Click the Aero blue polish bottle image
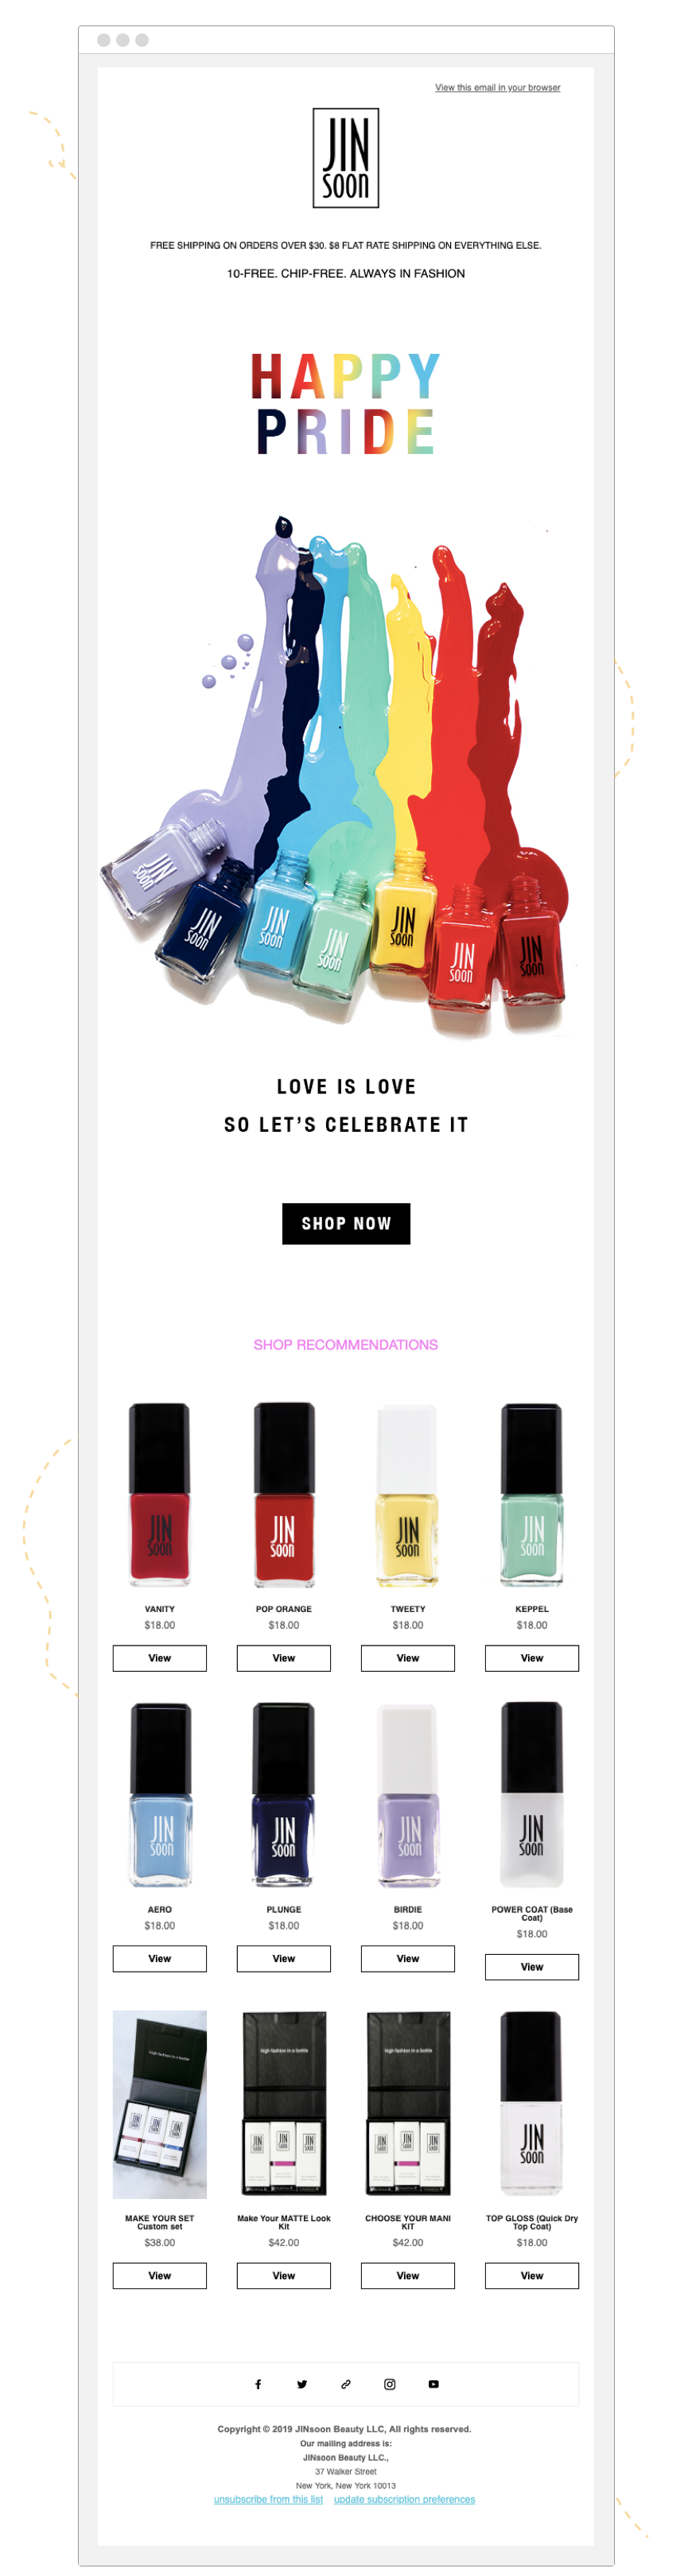This screenshot has height=2576, width=692. tap(160, 1795)
